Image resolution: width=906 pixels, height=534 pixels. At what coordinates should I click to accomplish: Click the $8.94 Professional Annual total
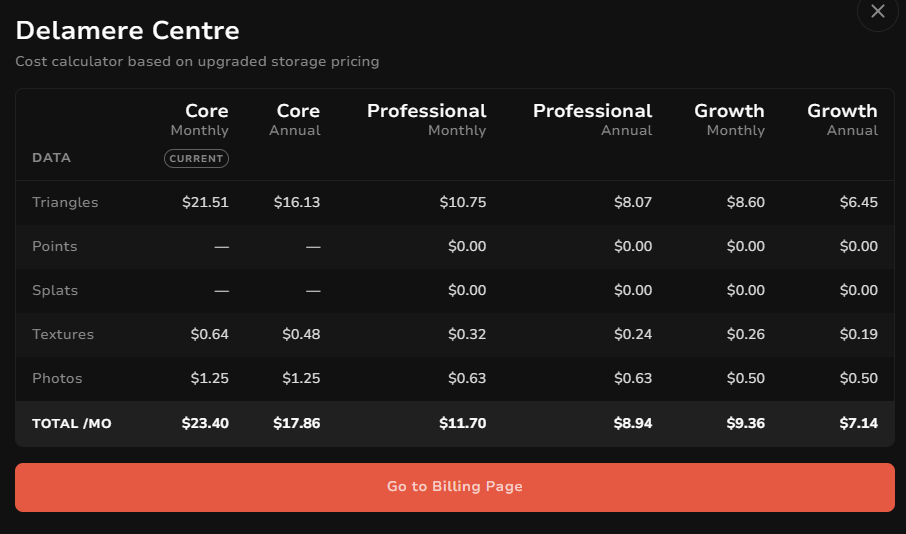pyautogui.click(x=633, y=423)
